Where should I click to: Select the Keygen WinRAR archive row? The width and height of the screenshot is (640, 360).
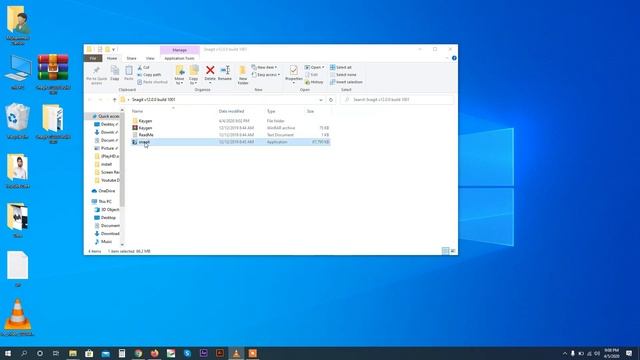tap(230, 128)
